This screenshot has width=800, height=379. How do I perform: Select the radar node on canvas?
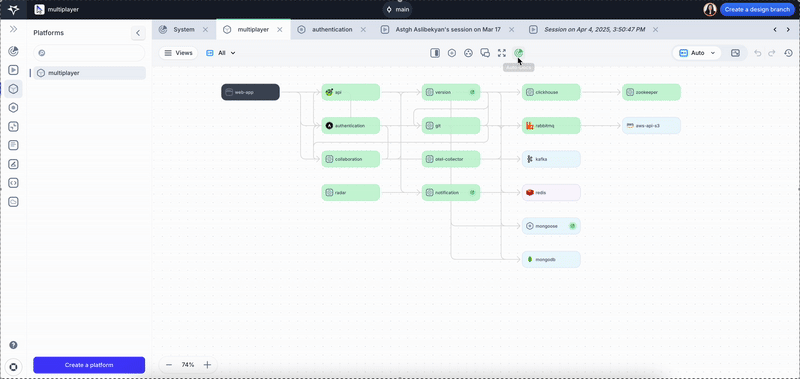pos(351,193)
